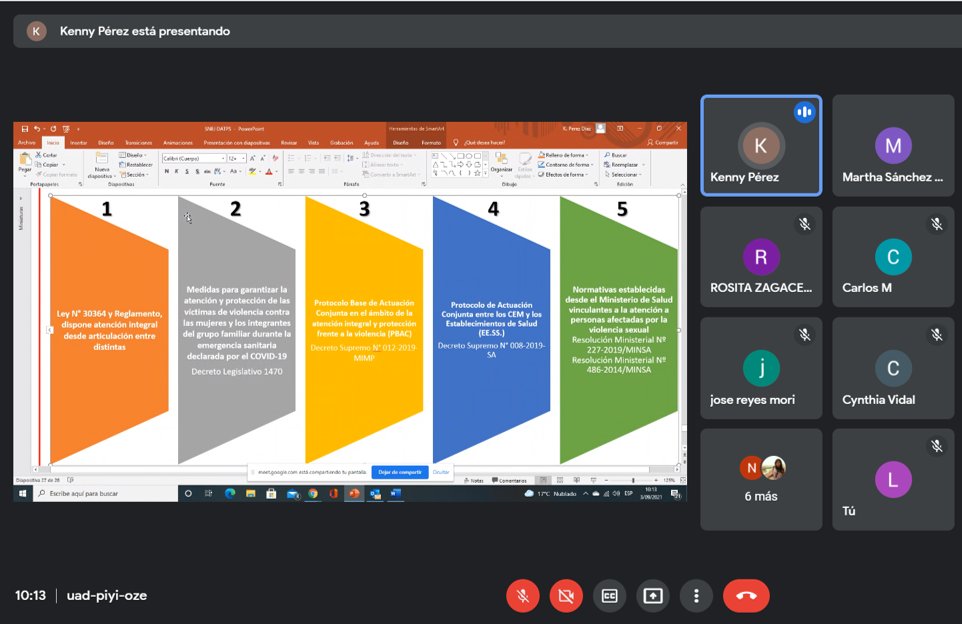Click 'Ocultar' on the sharing banner
The image size is (962, 624).
point(441,472)
